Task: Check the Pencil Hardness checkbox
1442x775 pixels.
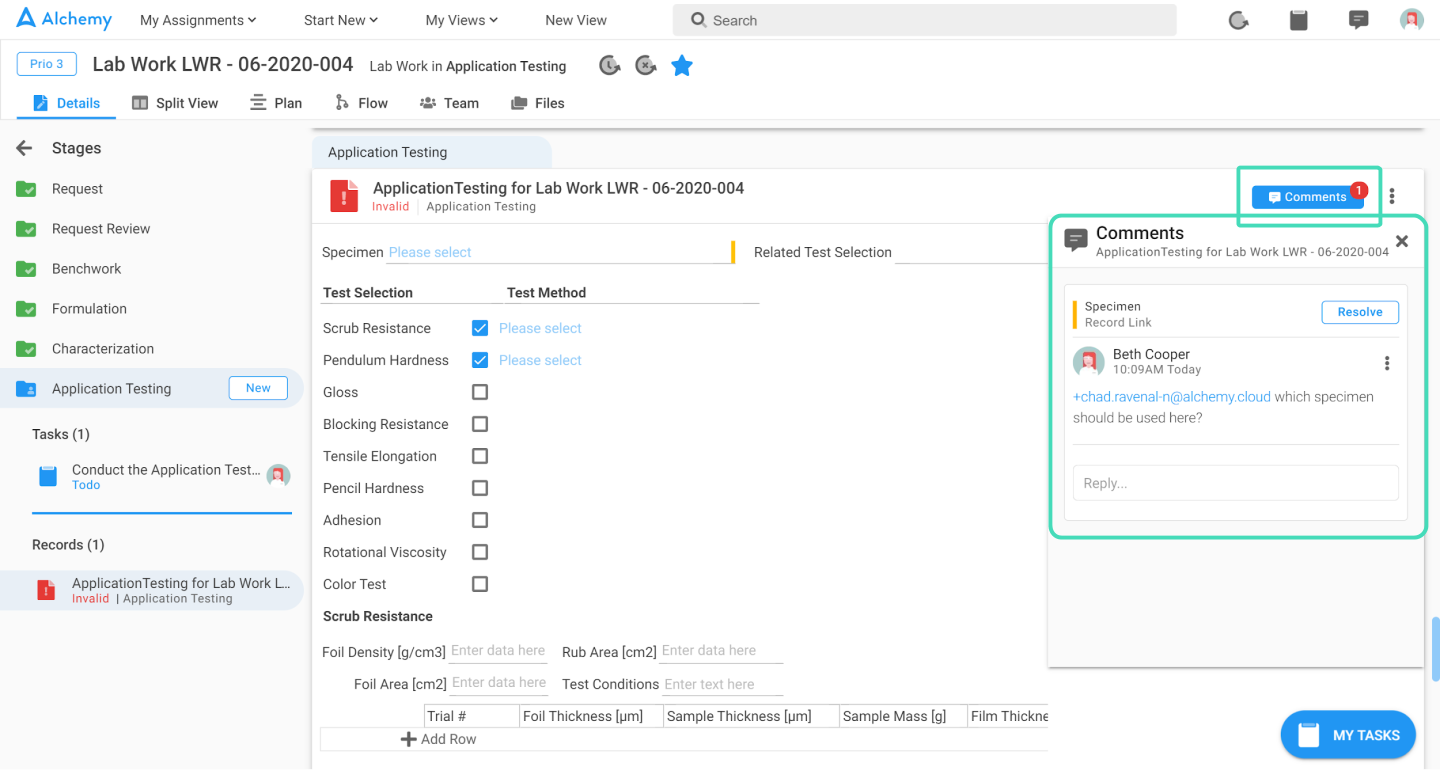Action: [480, 488]
